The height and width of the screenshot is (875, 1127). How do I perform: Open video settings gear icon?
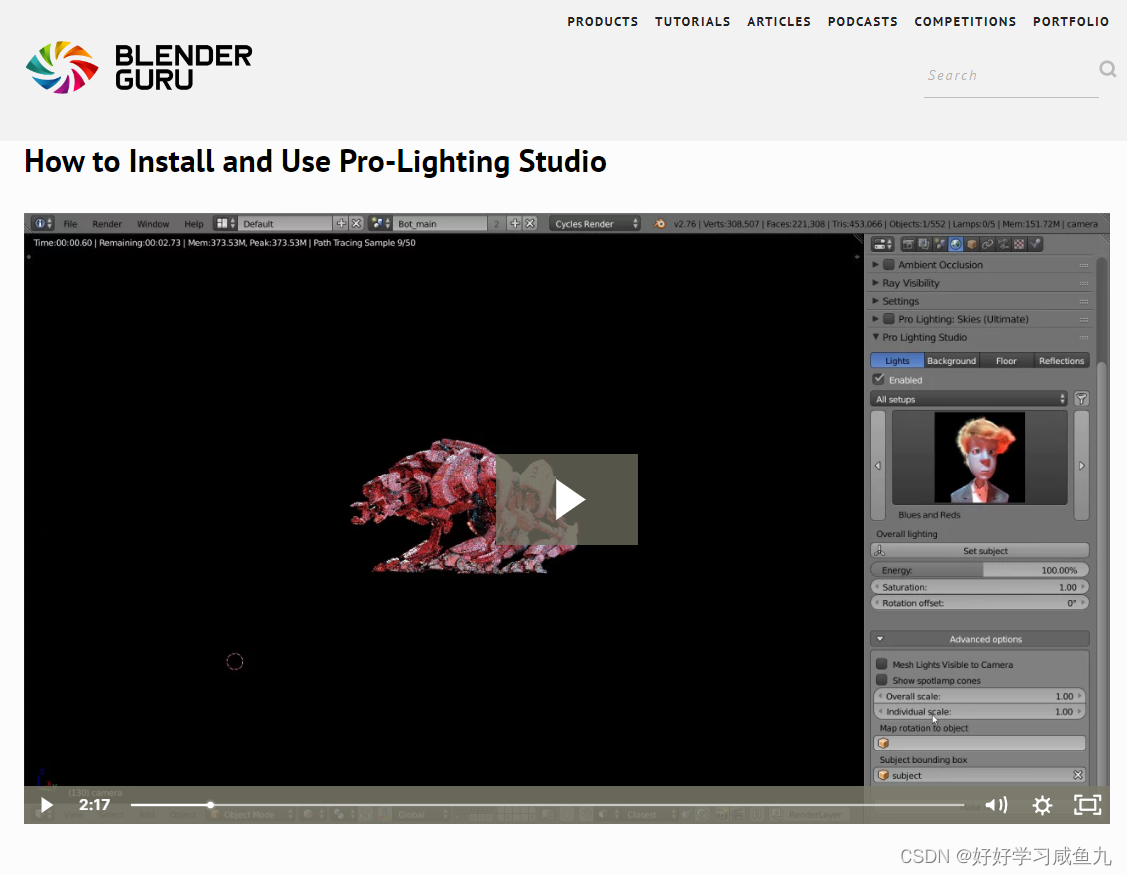coord(1042,805)
